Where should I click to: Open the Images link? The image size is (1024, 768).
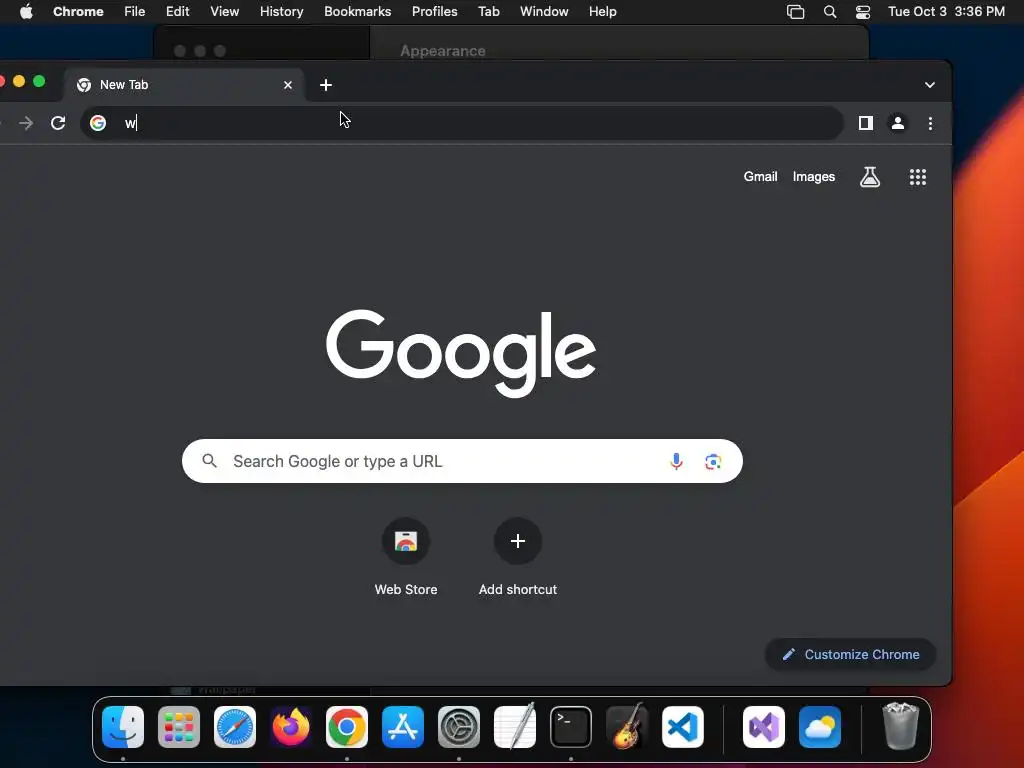[x=814, y=176]
